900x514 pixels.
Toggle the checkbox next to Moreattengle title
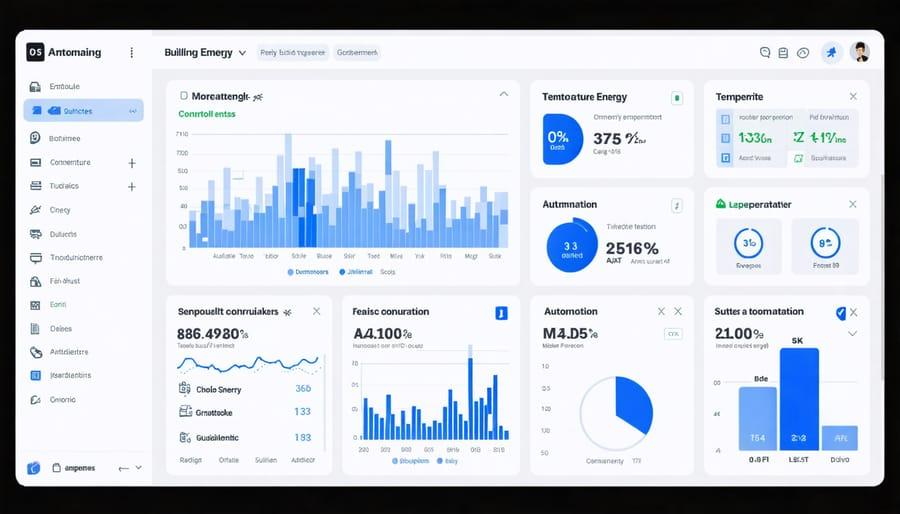pos(184,96)
